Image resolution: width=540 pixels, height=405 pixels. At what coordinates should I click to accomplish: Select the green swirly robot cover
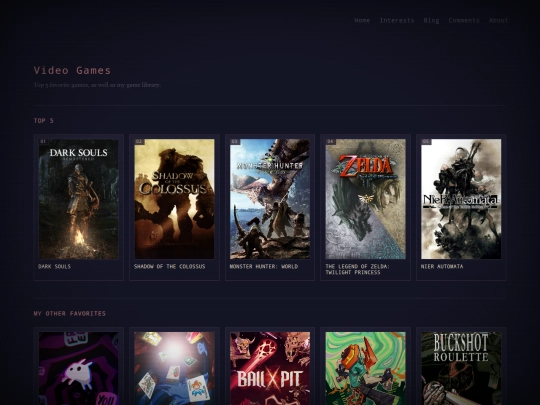(x=365, y=368)
